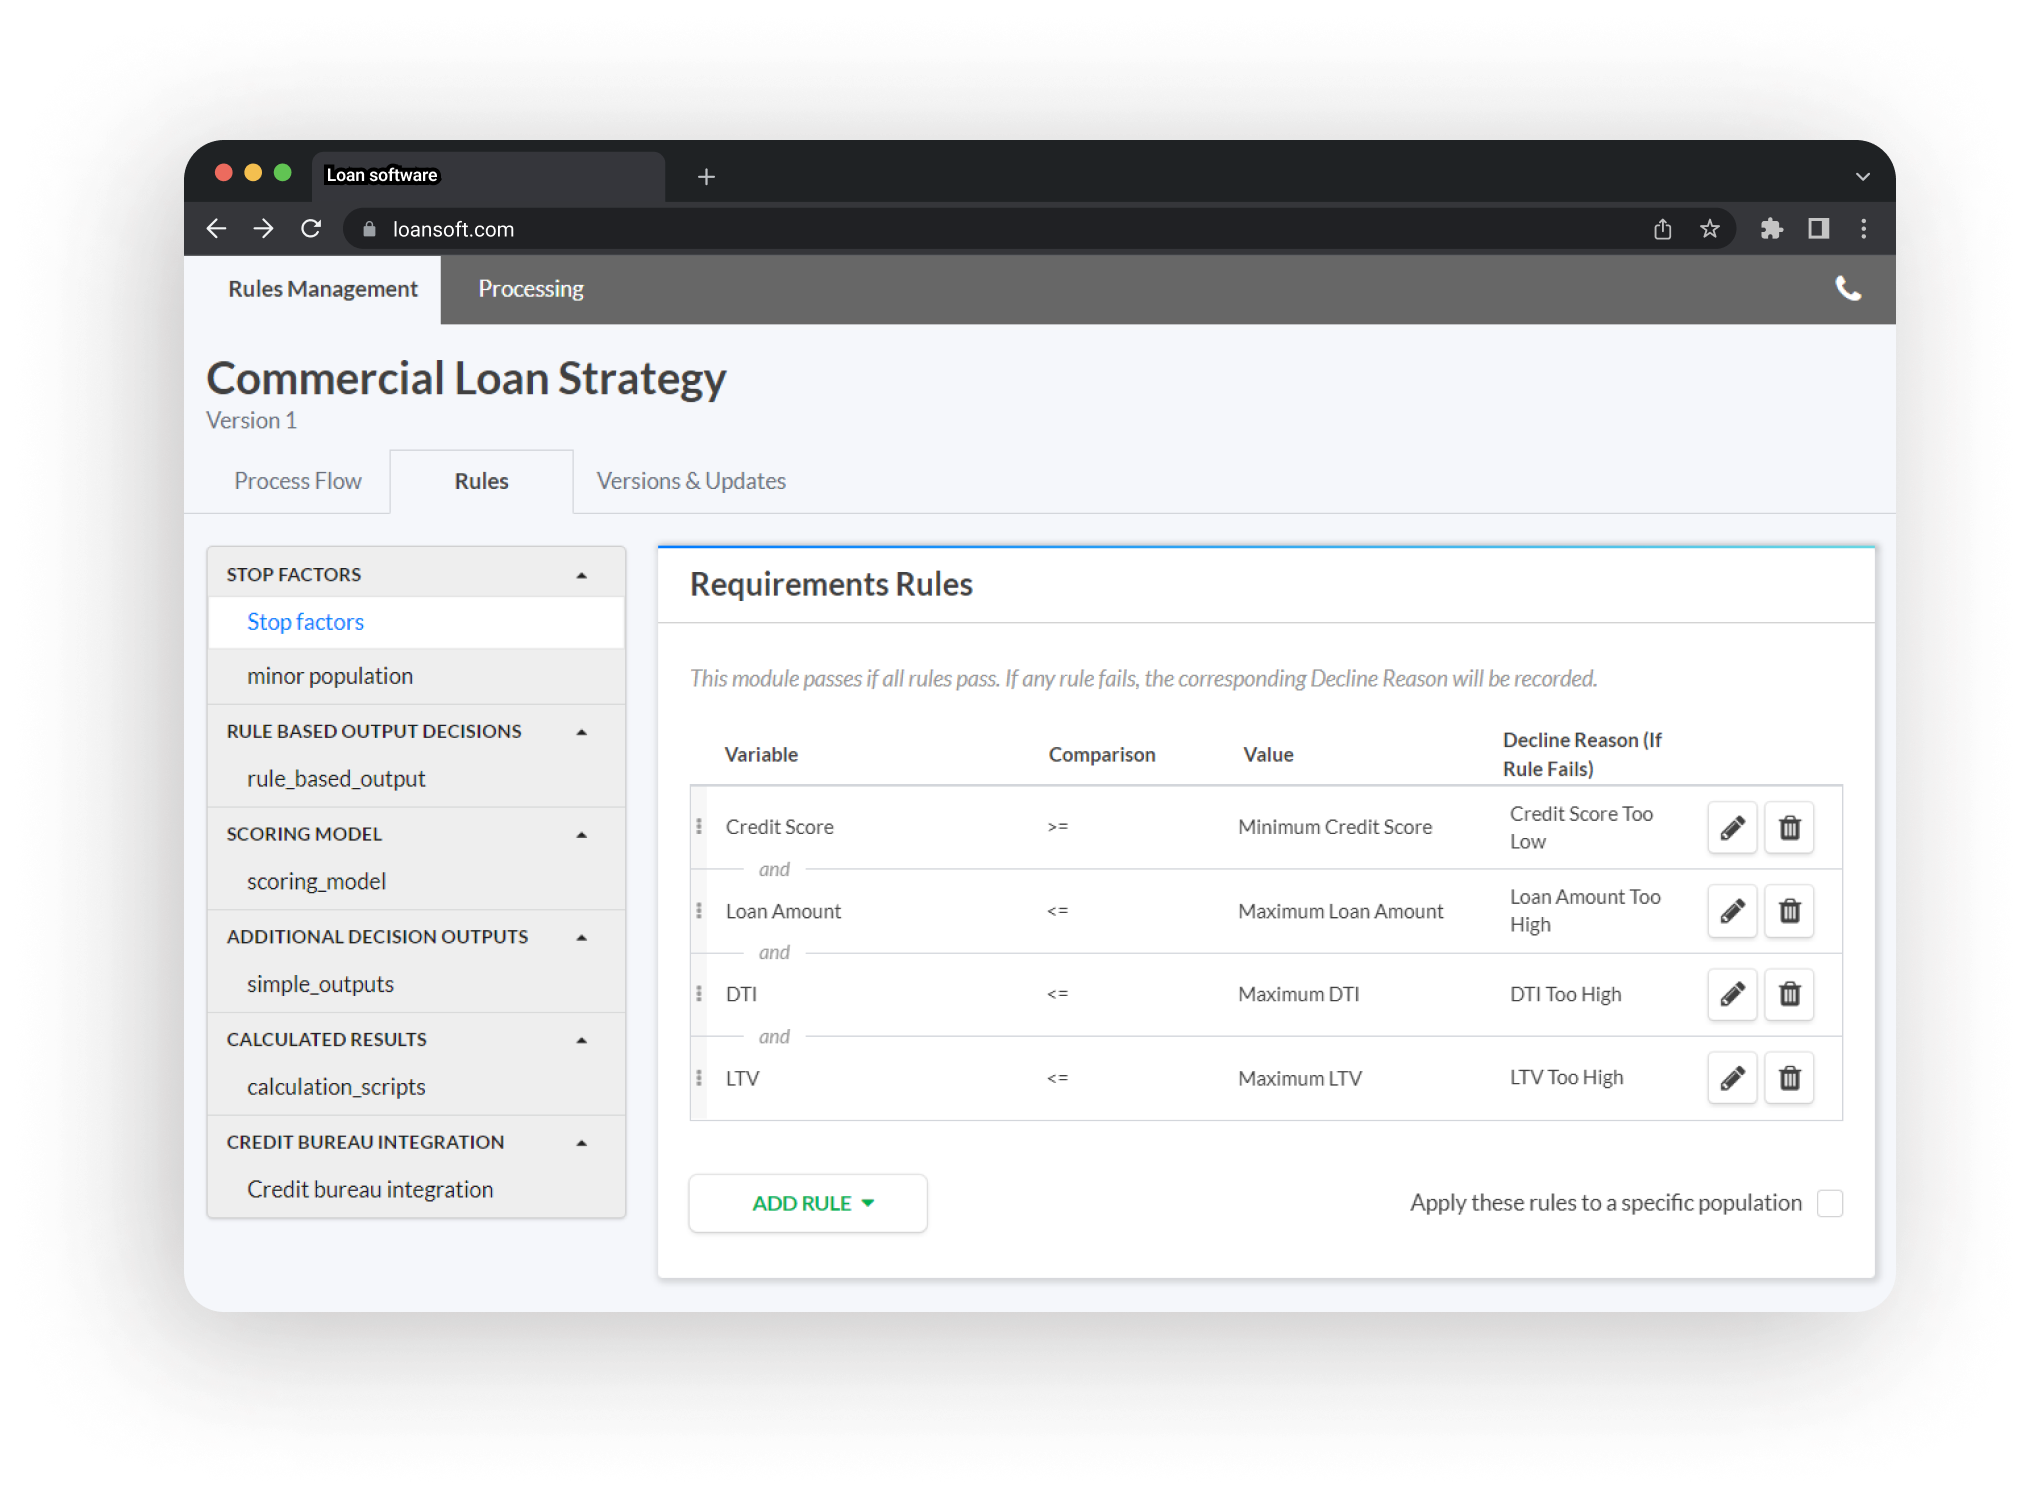Select the Processing tab in the top navigation

click(532, 287)
